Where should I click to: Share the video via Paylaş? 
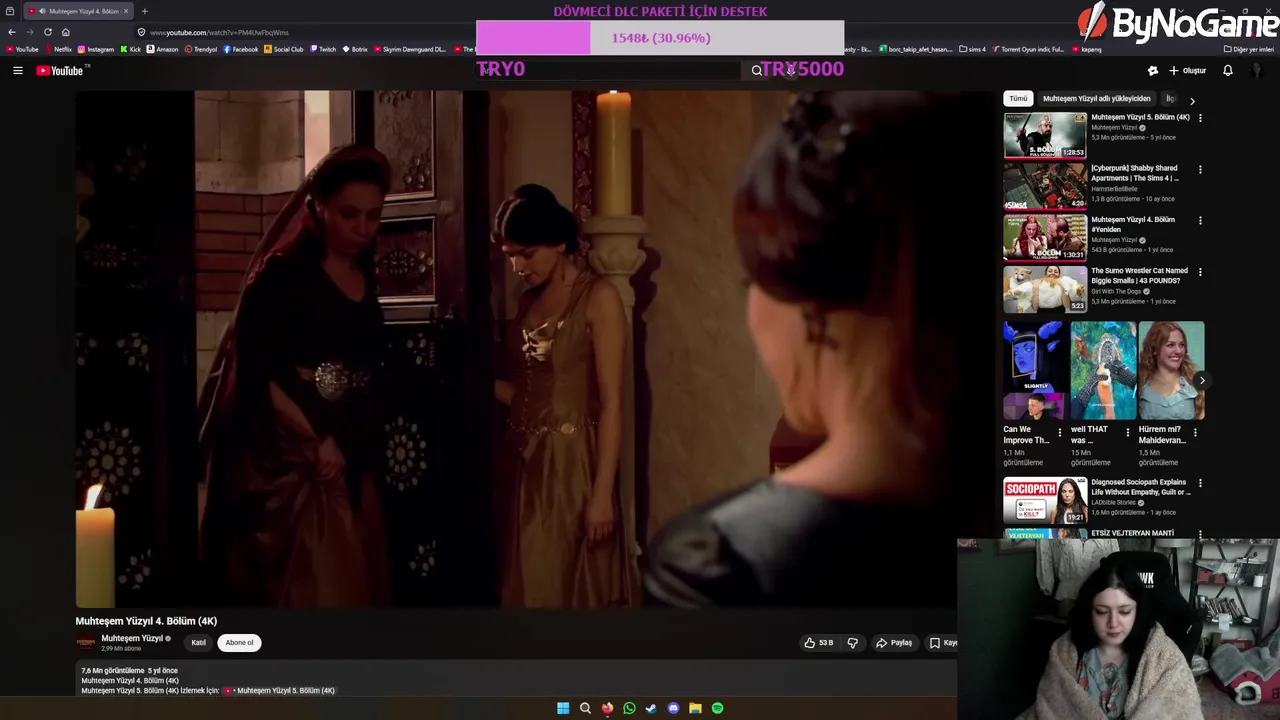[x=894, y=643]
